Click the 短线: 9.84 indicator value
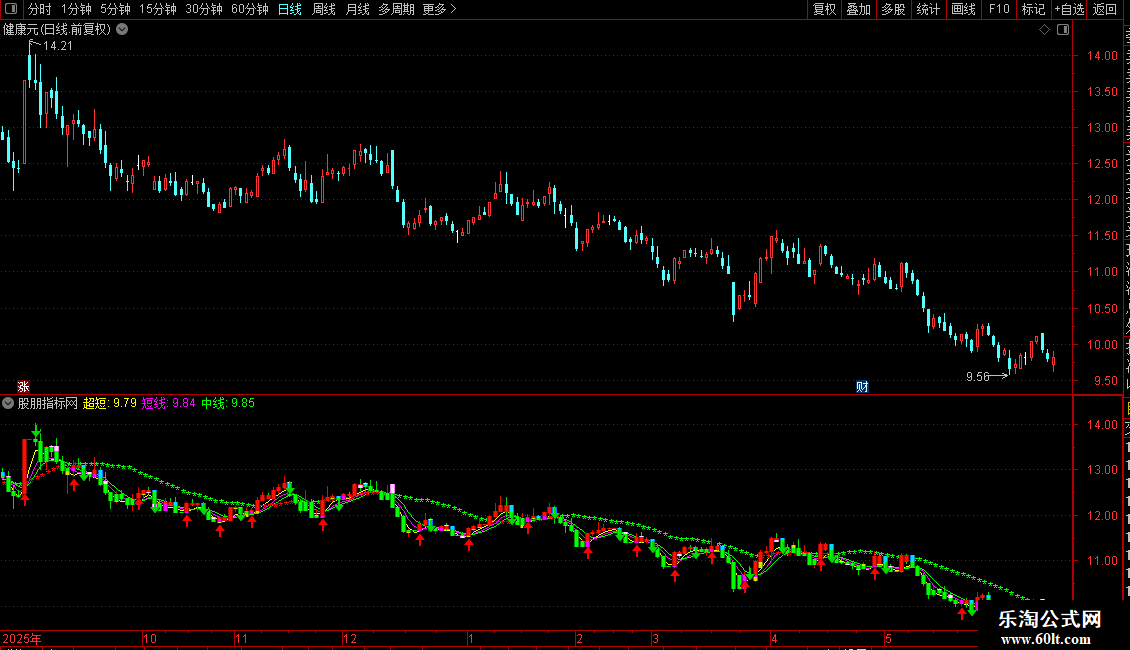Screen dimensions: 1130x650 pyautogui.click(x=169, y=403)
